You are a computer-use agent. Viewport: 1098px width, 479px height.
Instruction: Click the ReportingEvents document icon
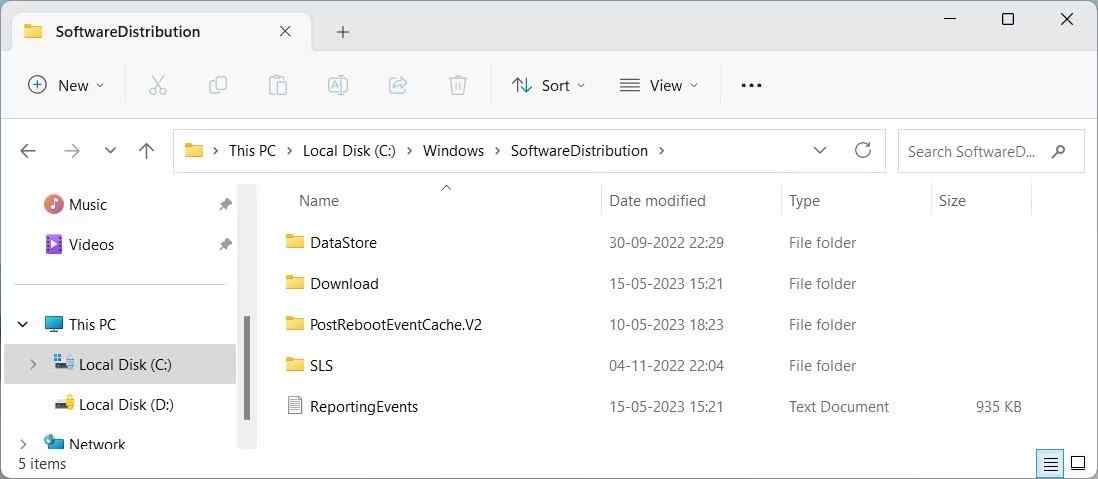(295, 405)
